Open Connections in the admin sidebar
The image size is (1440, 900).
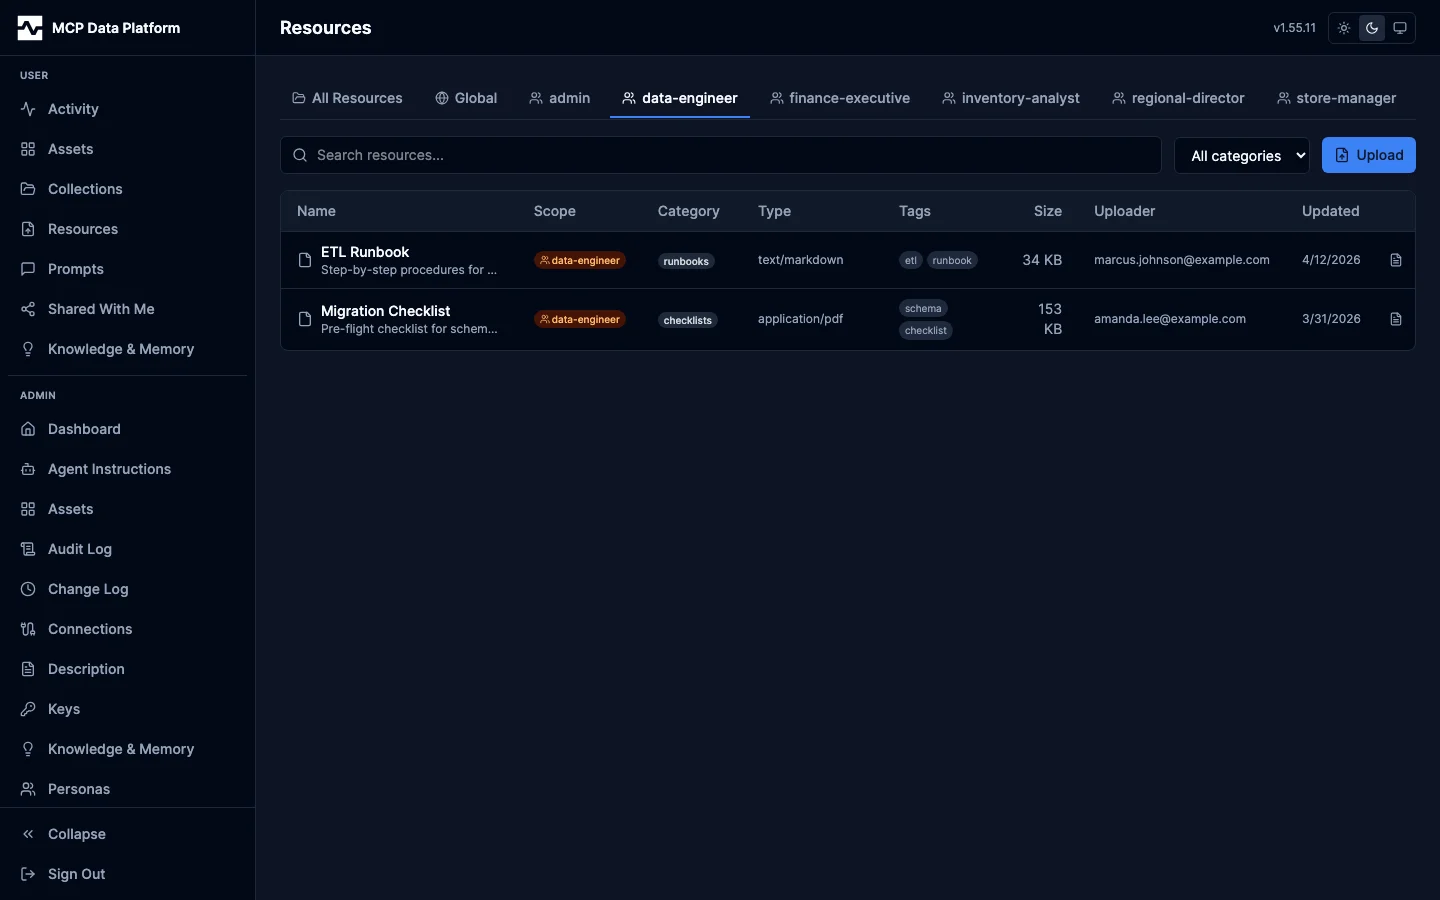pyautogui.click(x=88, y=629)
